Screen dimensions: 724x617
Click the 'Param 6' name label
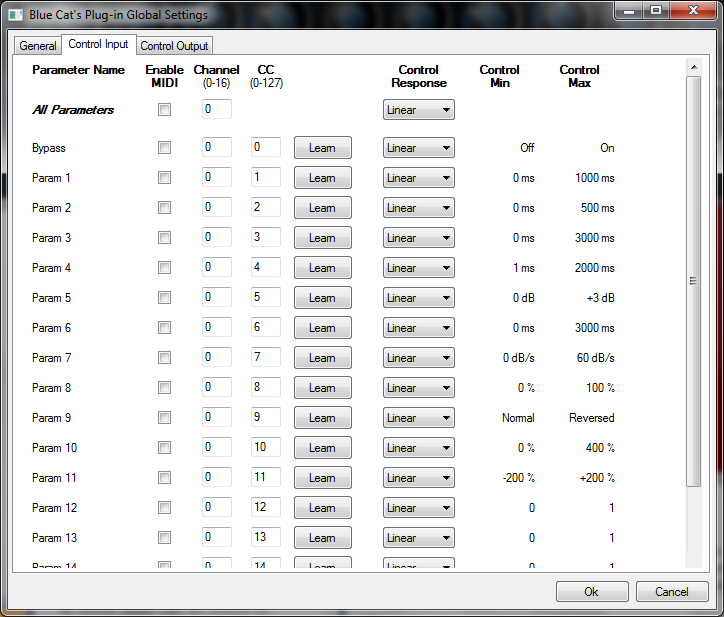coord(51,328)
